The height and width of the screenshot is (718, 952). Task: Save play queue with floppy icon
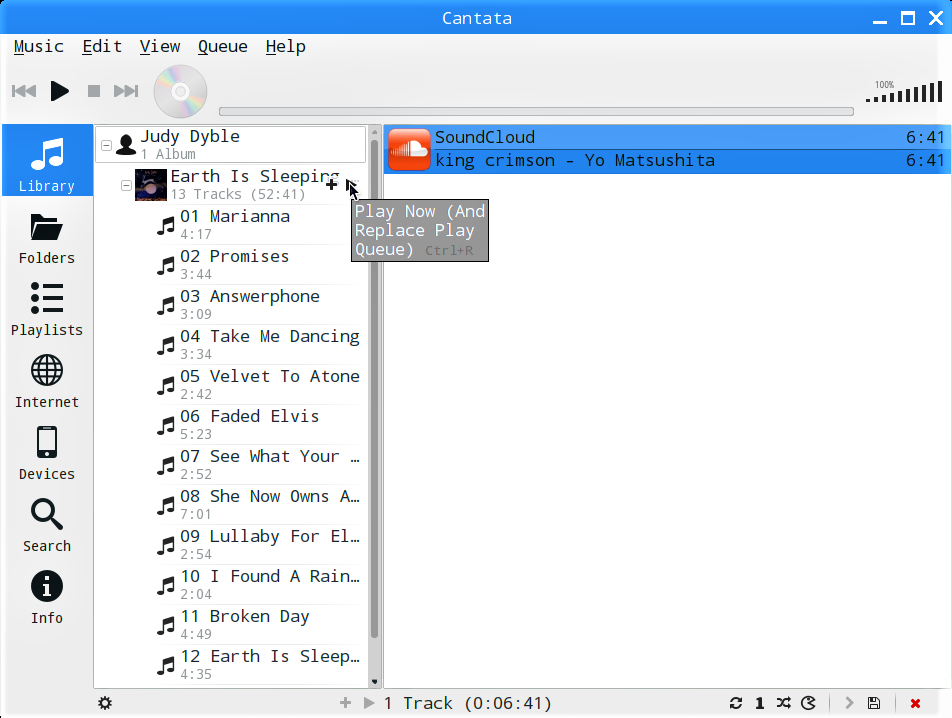click(874, 703)
